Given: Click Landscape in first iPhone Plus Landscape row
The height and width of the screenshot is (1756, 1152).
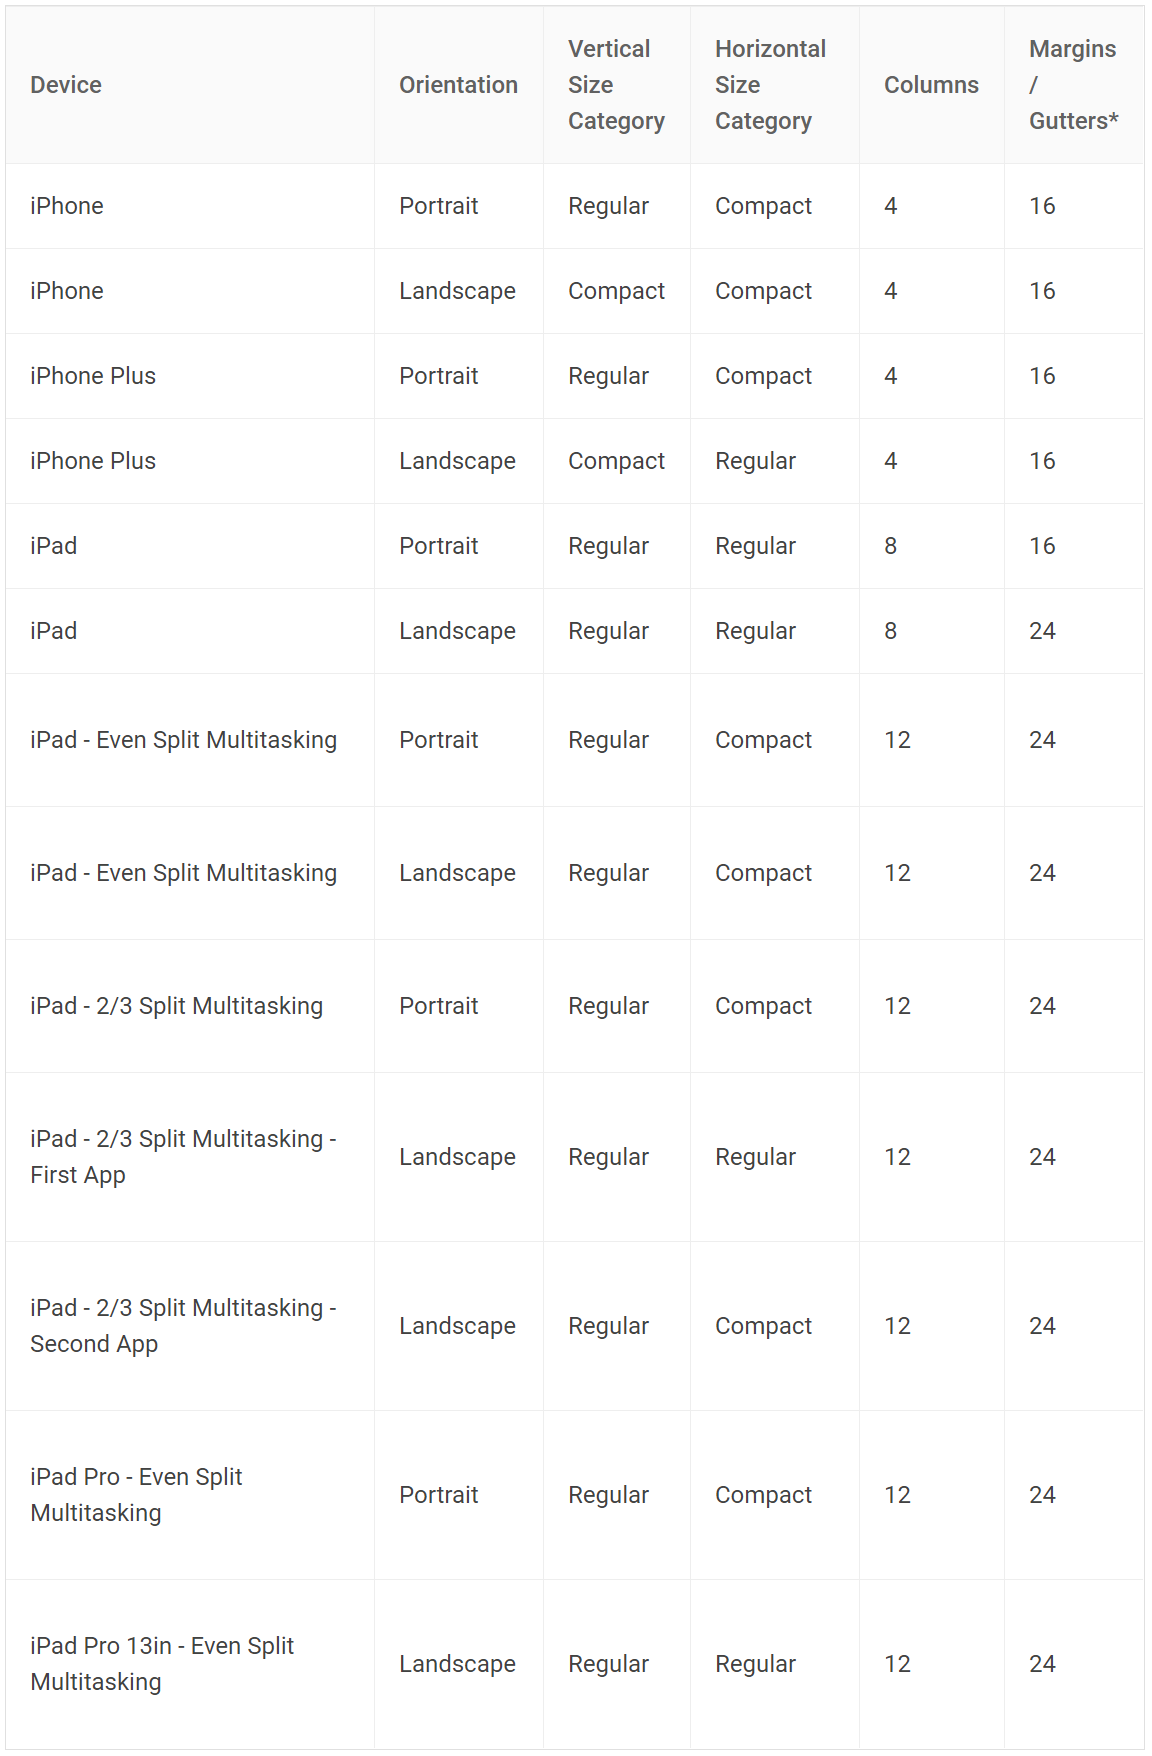Looking at the screenshot, I should 457,461.
